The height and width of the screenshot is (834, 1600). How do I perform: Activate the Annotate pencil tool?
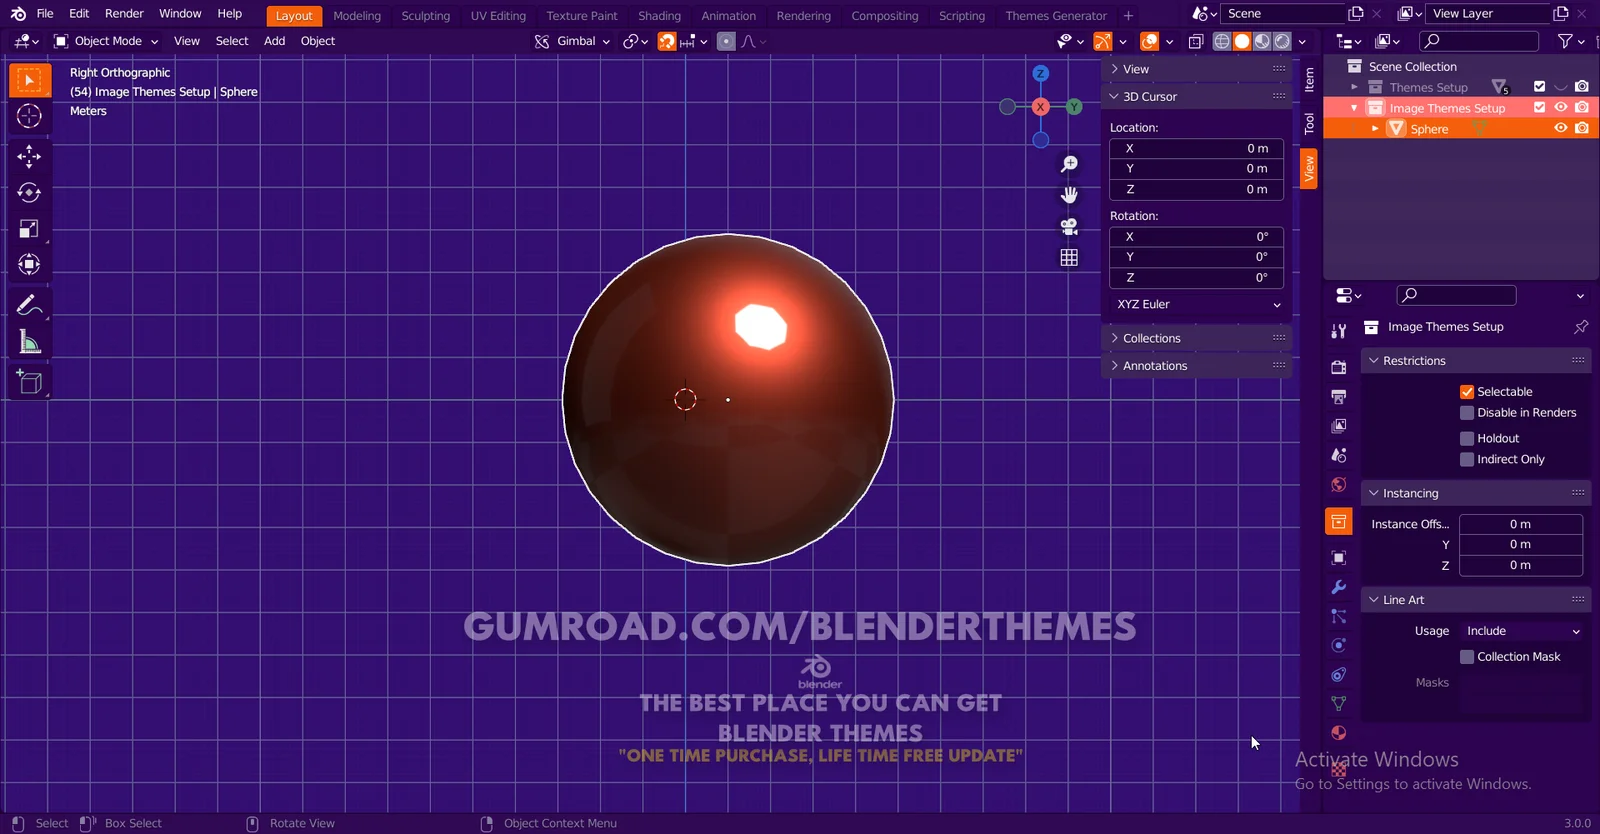29,305
